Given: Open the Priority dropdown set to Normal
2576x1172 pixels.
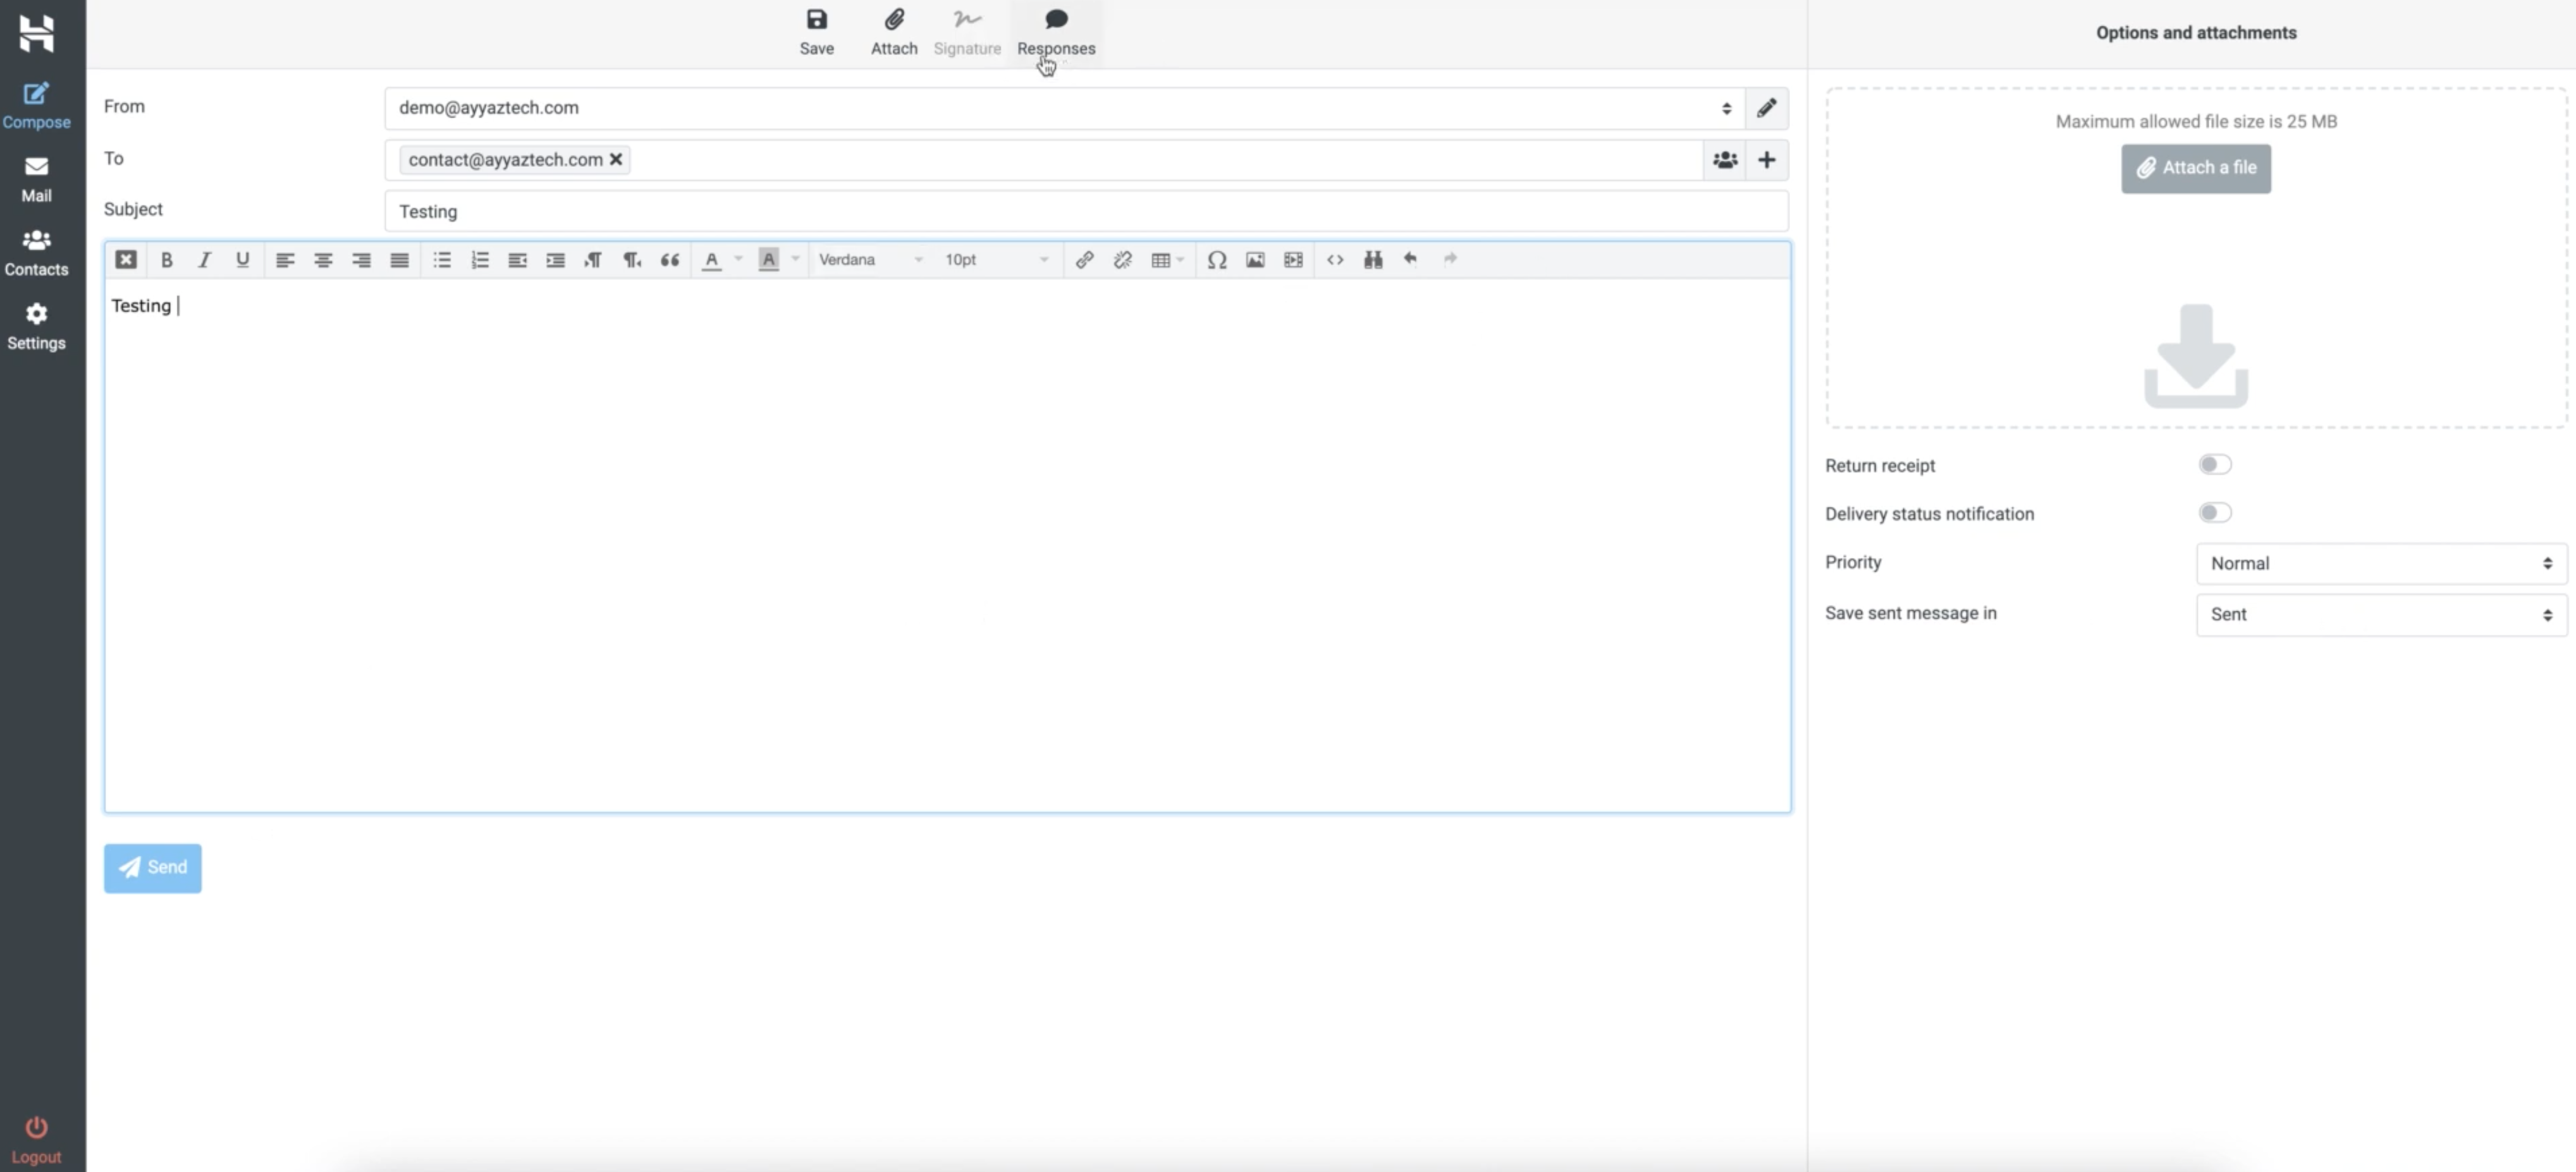Looking at the screenshot, I should [2379, 563].
